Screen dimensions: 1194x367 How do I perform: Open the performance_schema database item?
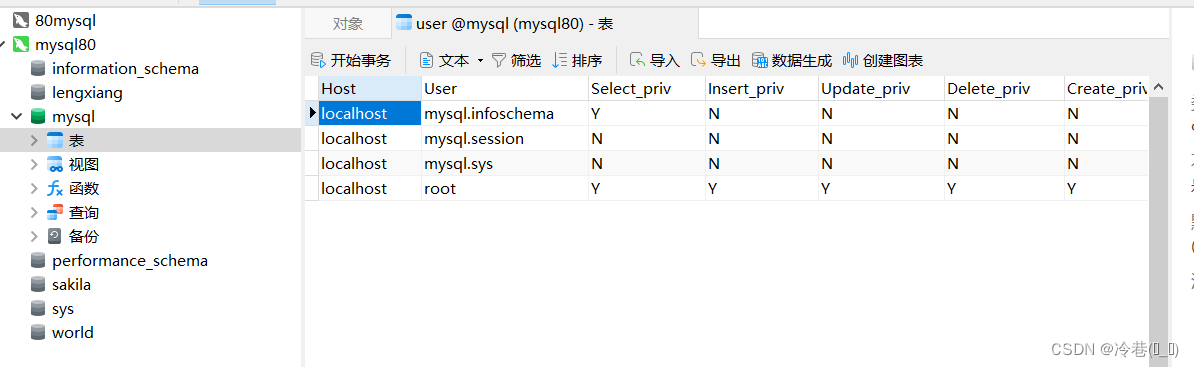tap(129, 260)
